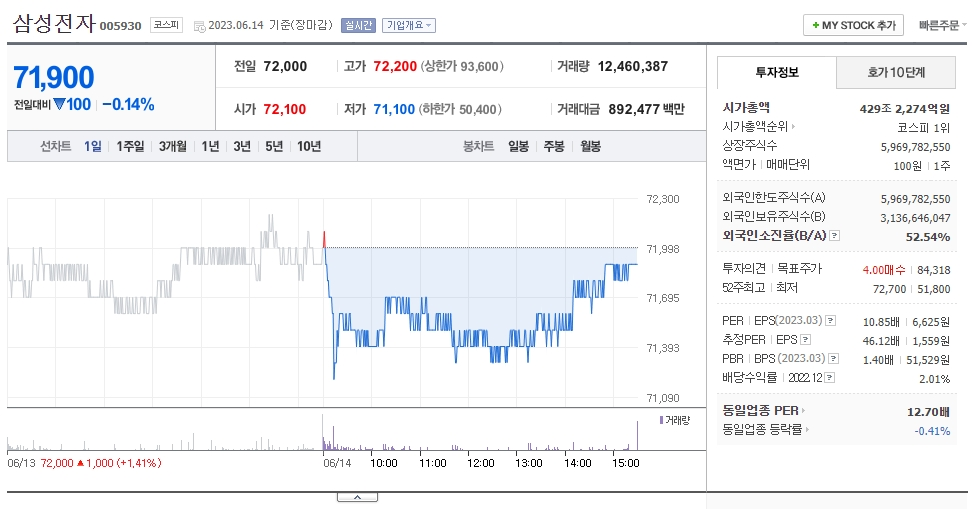Select 10년 line chart period
Screen dimensions: 975x509
click(x=309, y=147)
